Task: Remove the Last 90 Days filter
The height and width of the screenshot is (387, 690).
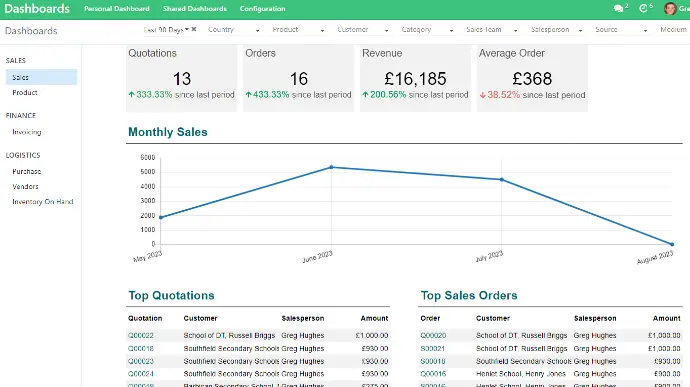Action: [194, 29]
